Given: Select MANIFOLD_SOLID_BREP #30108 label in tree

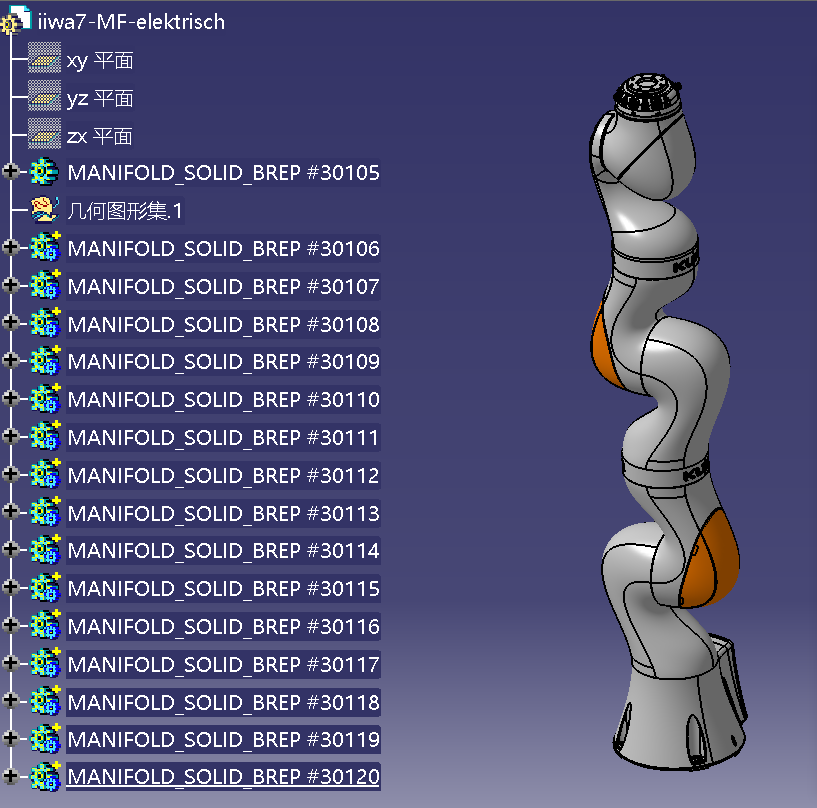Looking at the screenshot, I should tap(223, 324).
